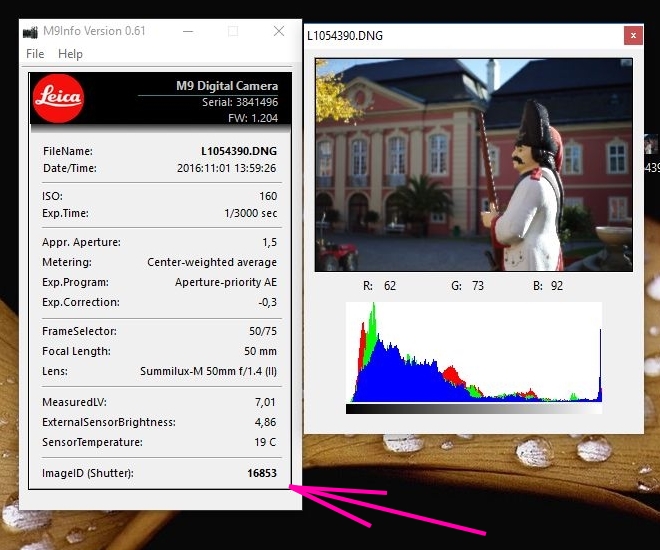The height and width of the screenshot is (550, 660).
Task: Click the Aperture-priority AE program value
Action: click(226, 283)
